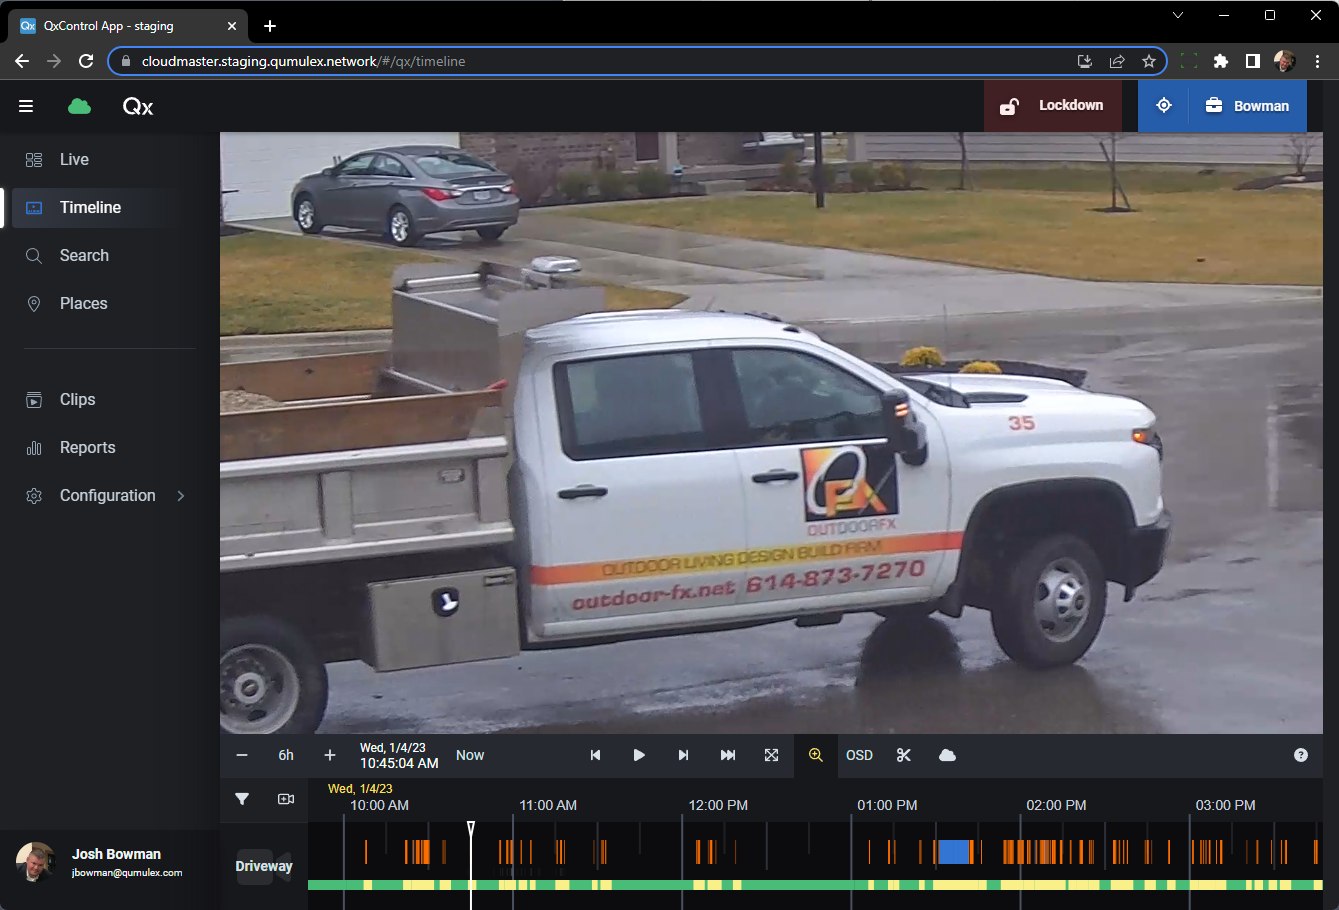
Task: Toggle browser side panel icon
Action: click(1252, 61)
